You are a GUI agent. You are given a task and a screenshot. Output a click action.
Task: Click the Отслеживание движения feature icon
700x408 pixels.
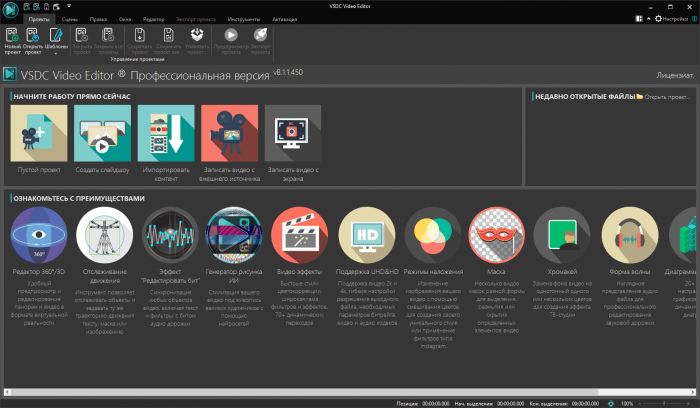coord(104,235)
